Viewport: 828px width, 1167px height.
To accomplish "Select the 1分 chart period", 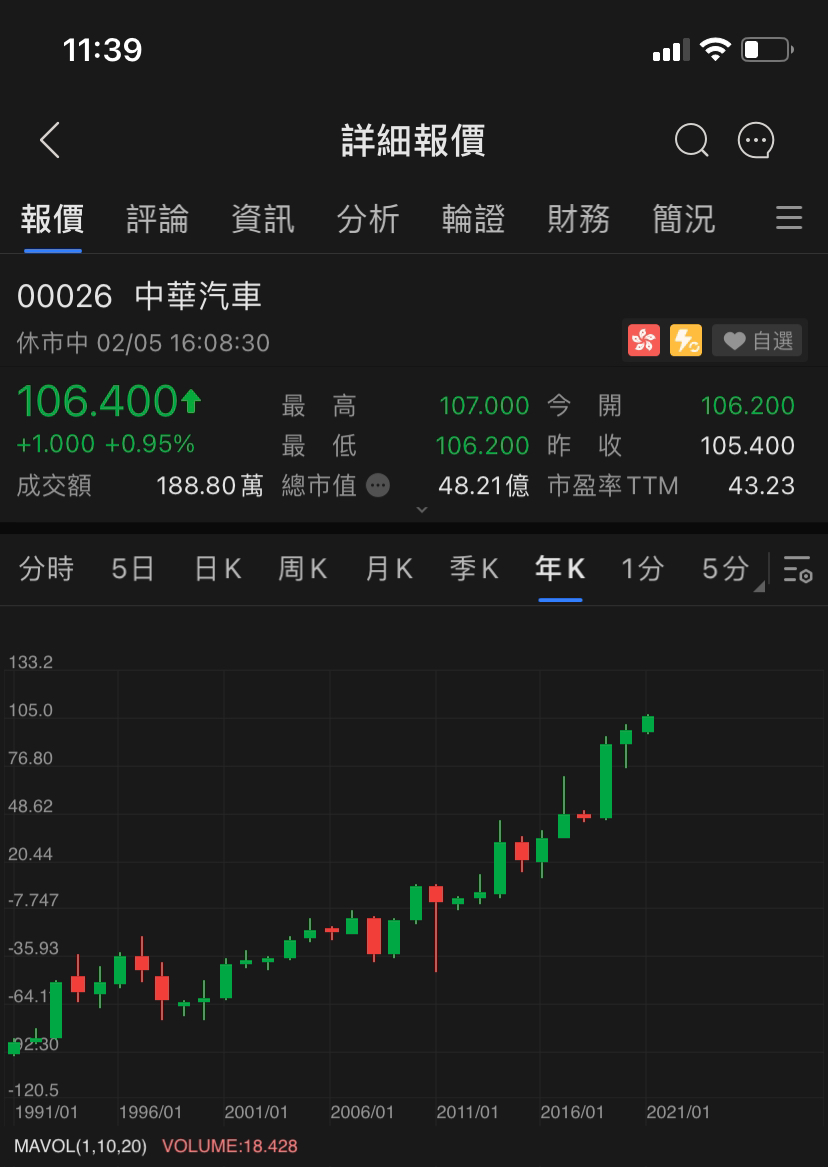I will 643,569.
